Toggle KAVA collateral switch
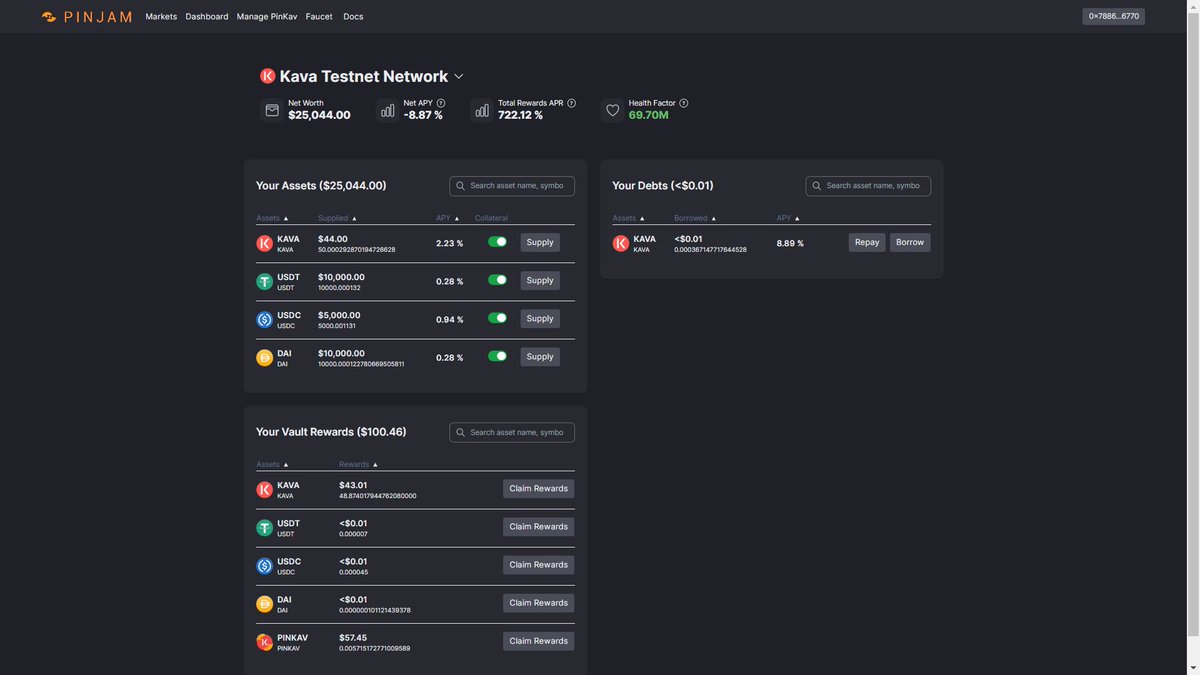The image size is (1200, 675). coord(497,242)
